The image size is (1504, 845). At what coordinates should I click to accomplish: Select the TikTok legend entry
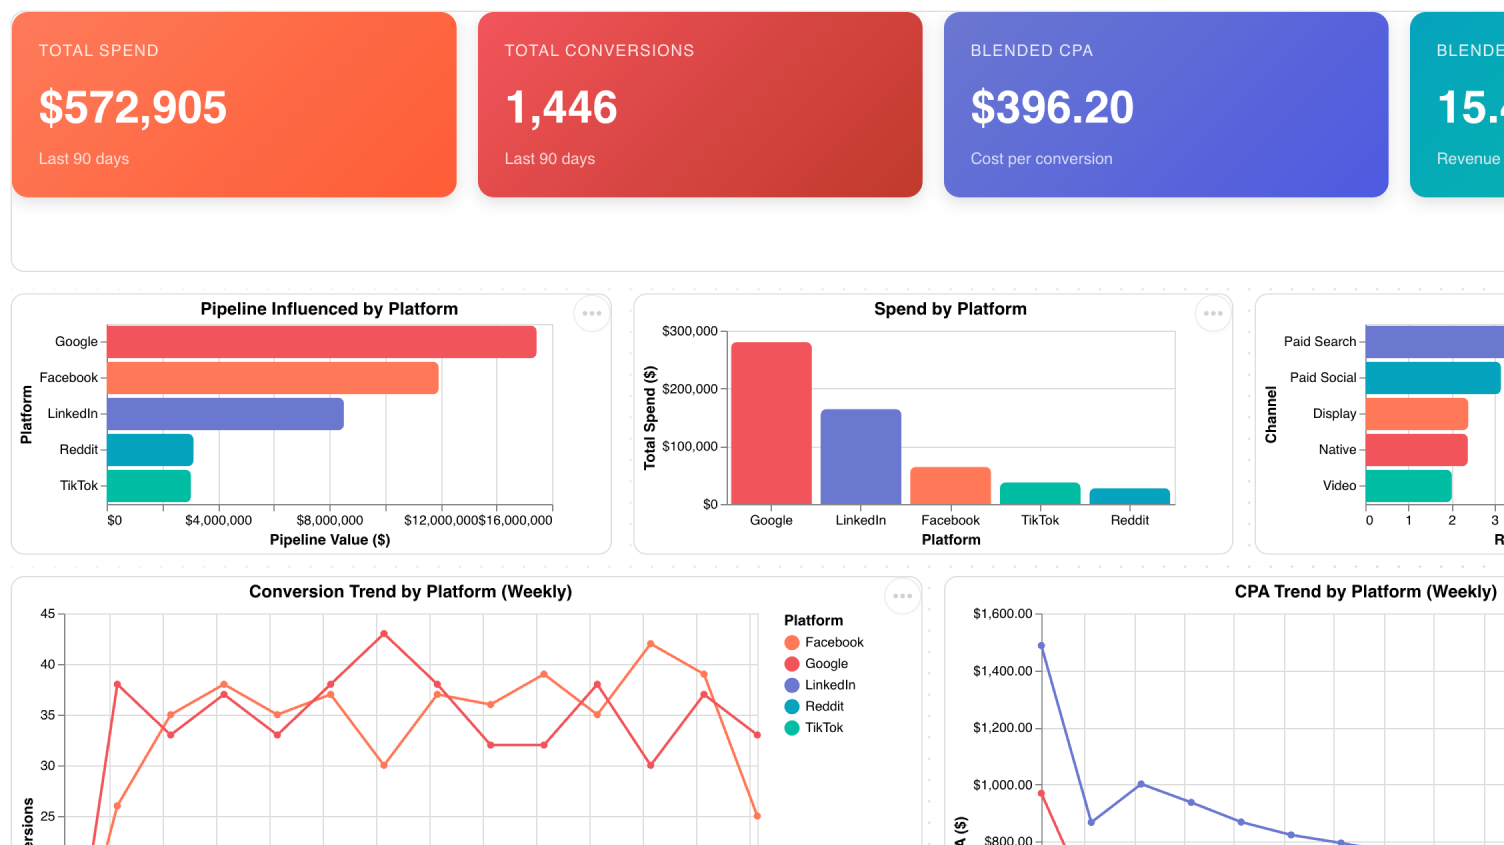pyautogui.click(x=814, y=728)
